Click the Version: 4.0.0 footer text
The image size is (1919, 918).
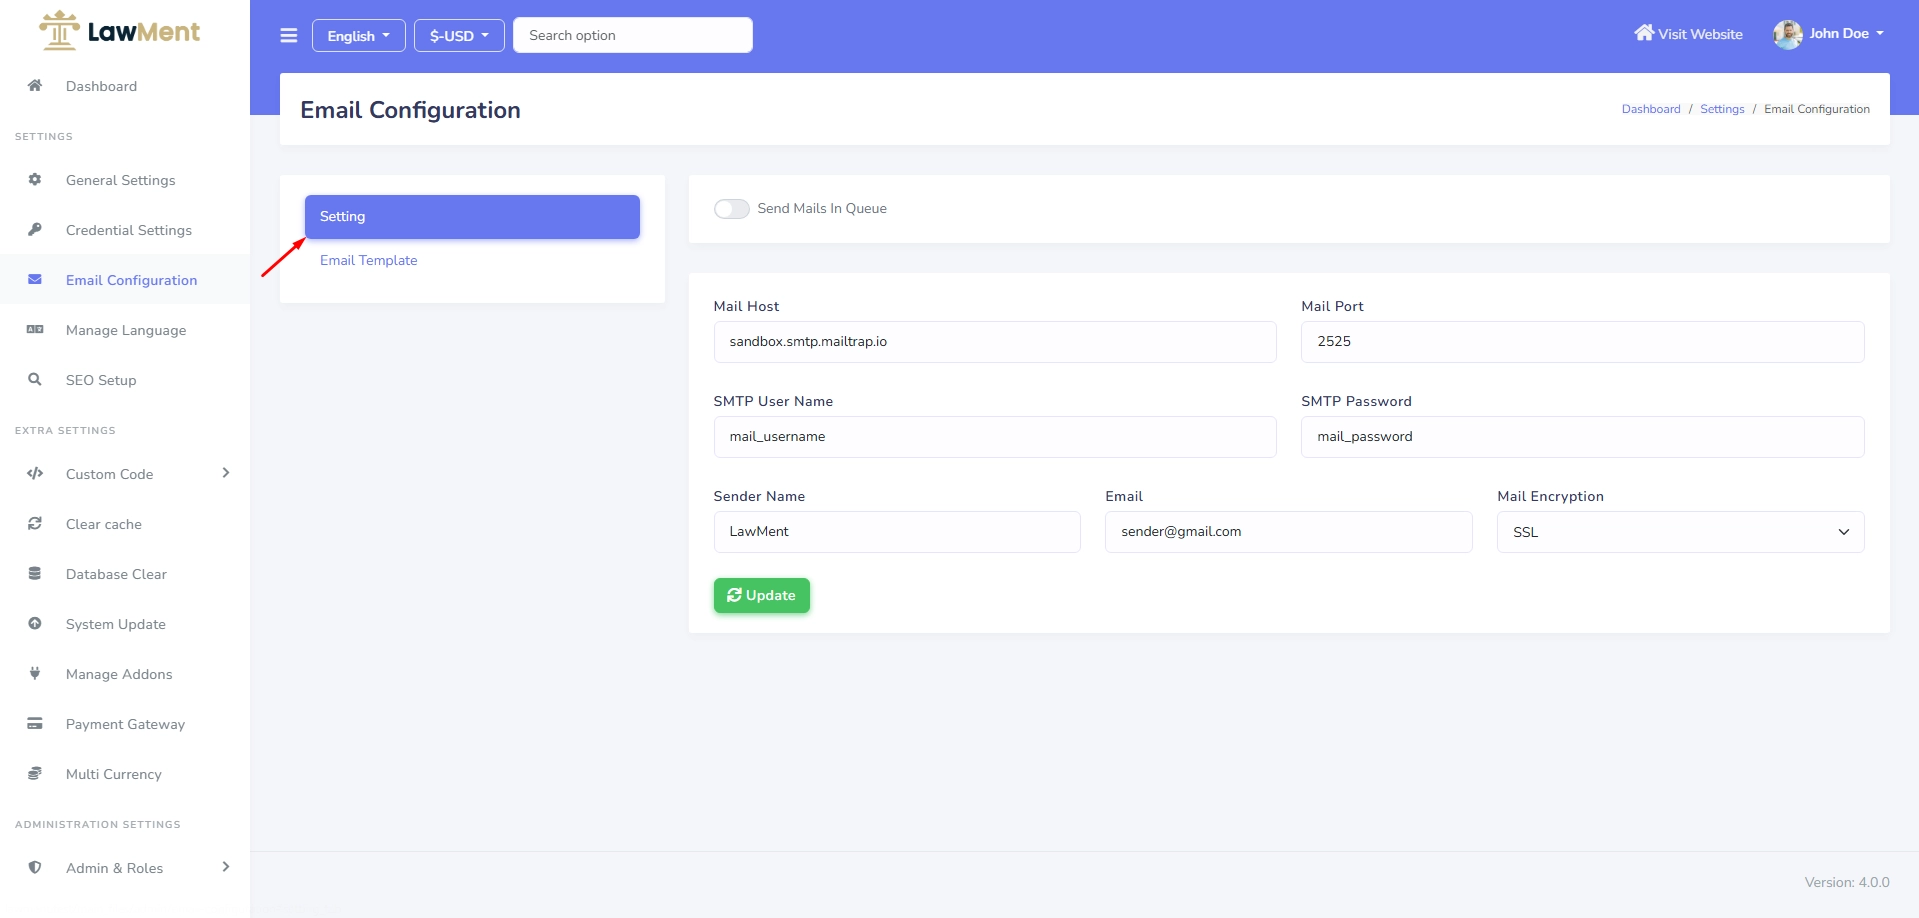pos(1847,882)
